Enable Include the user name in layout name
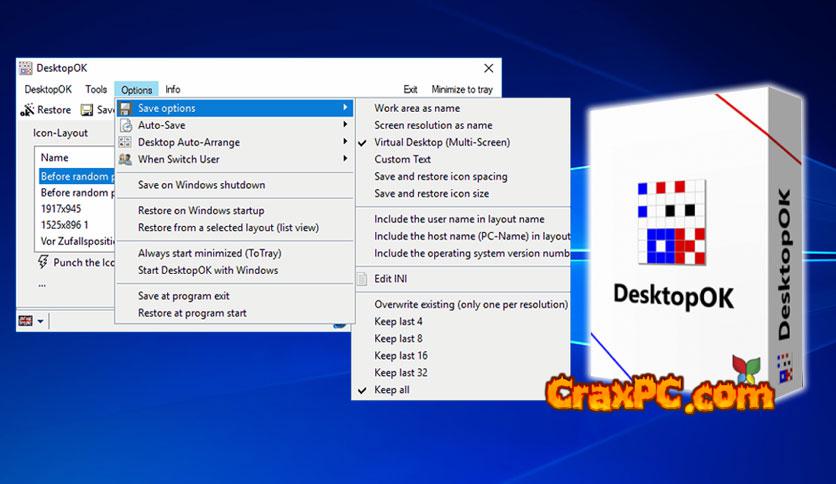This screenshot has height=484, width=836. point(459,219)
